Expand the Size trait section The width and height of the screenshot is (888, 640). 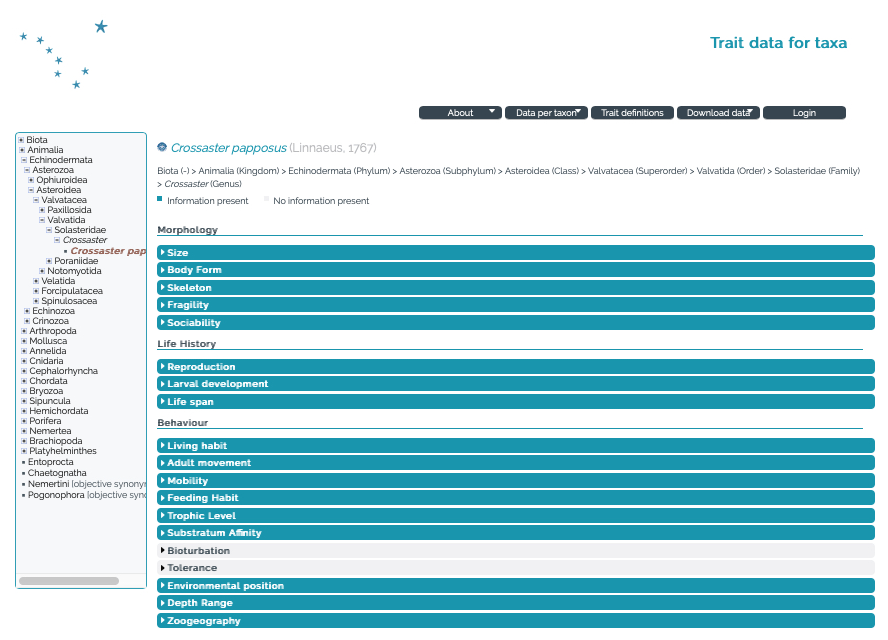(x=515, y=253)
